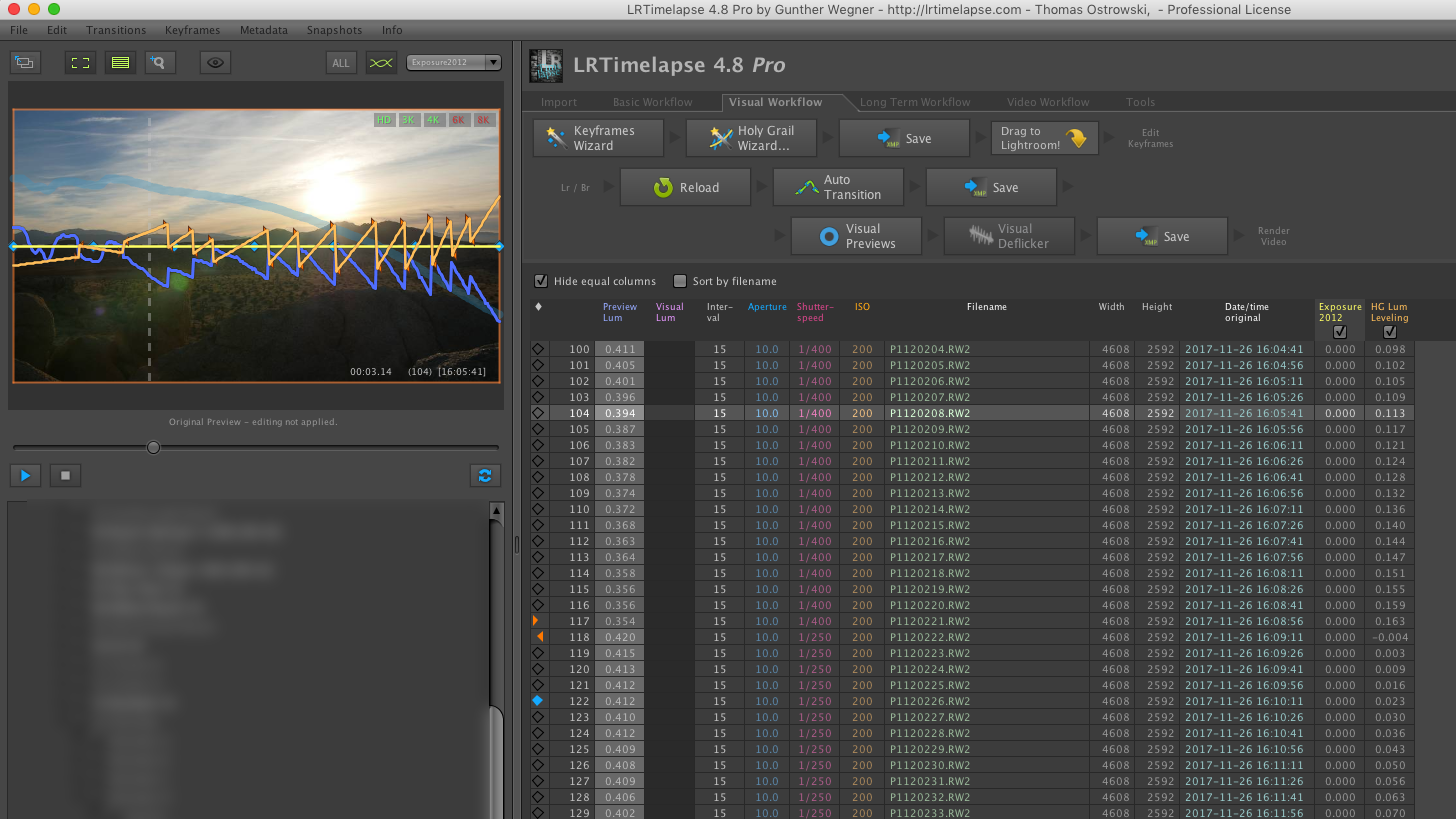The height and width of the screenshot is (819, 1456).
Task: Switch to the Basic Workflow tab
Action: coord(652,102)
